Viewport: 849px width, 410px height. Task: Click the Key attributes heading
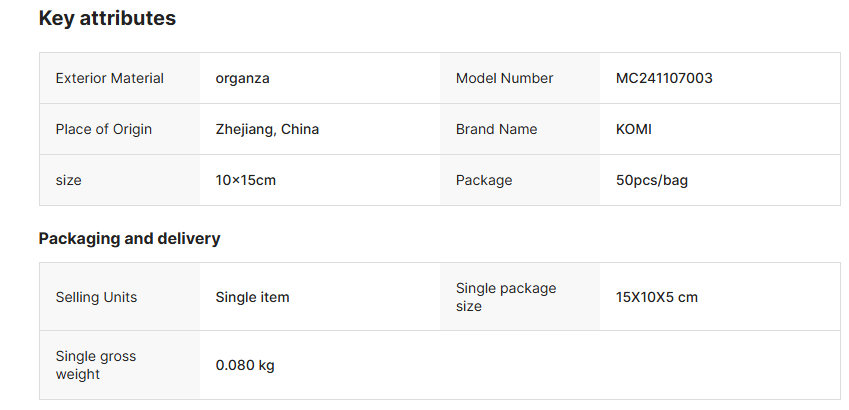[107, 18]
